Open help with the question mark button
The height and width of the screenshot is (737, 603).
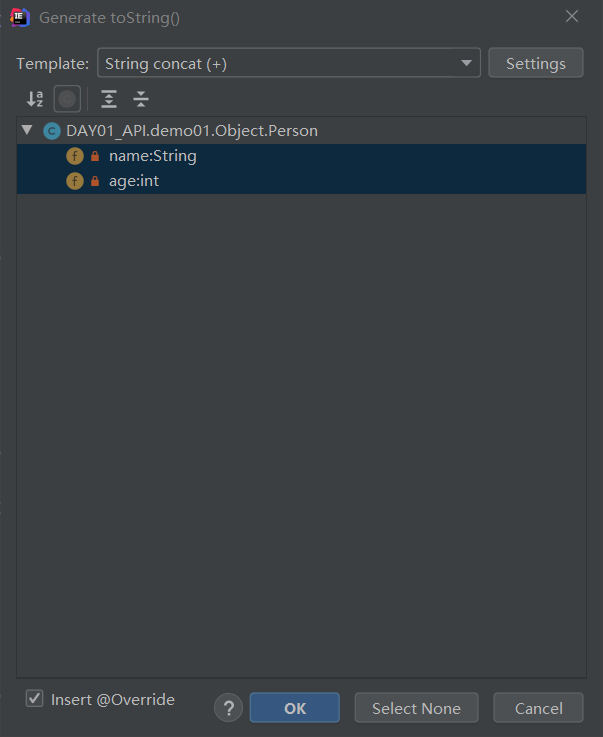click(x=229, y=708)
